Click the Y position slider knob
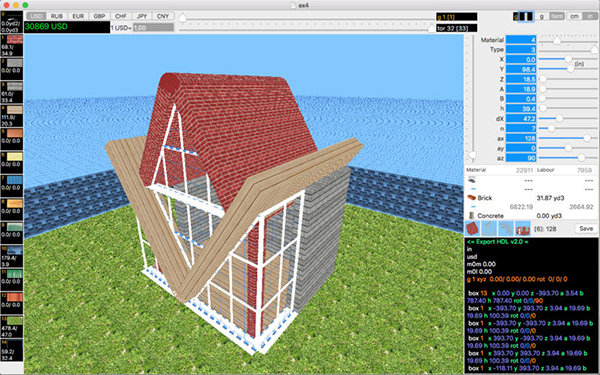Viewport: 600px width, 375px height. [x=571, y=69]
